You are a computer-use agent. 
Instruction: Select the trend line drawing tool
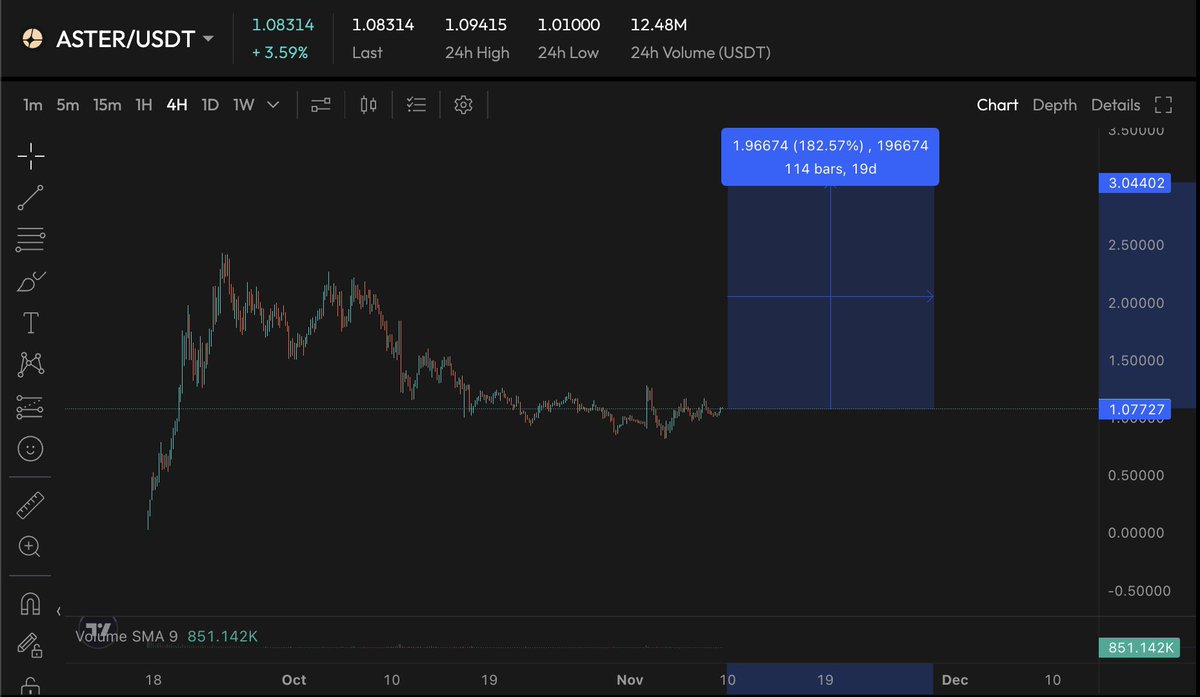point(31,198)
